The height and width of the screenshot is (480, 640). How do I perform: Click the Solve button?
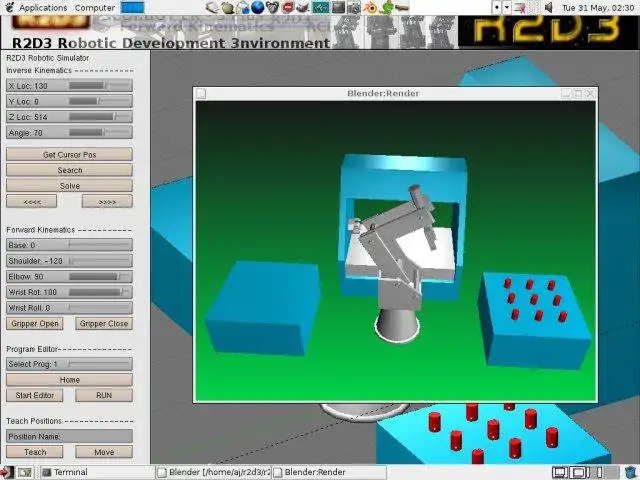69,186
